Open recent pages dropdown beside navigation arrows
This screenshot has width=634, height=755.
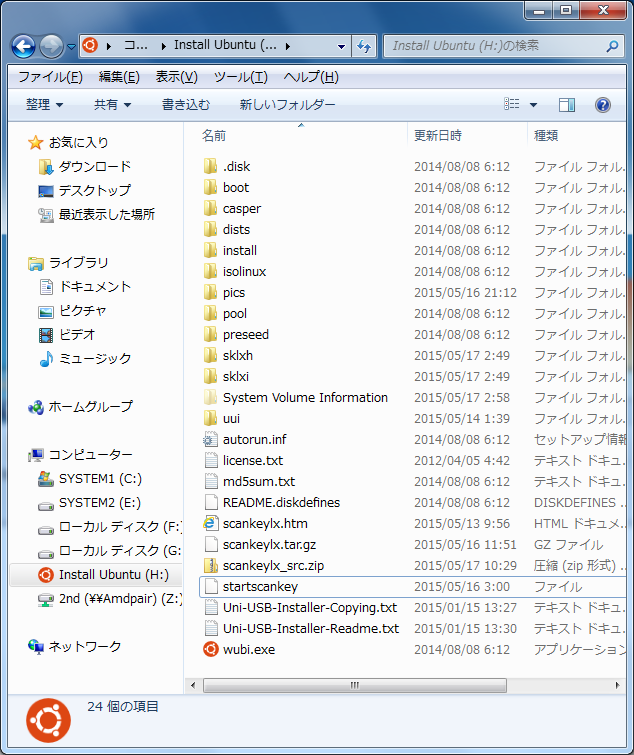[71, 47]
